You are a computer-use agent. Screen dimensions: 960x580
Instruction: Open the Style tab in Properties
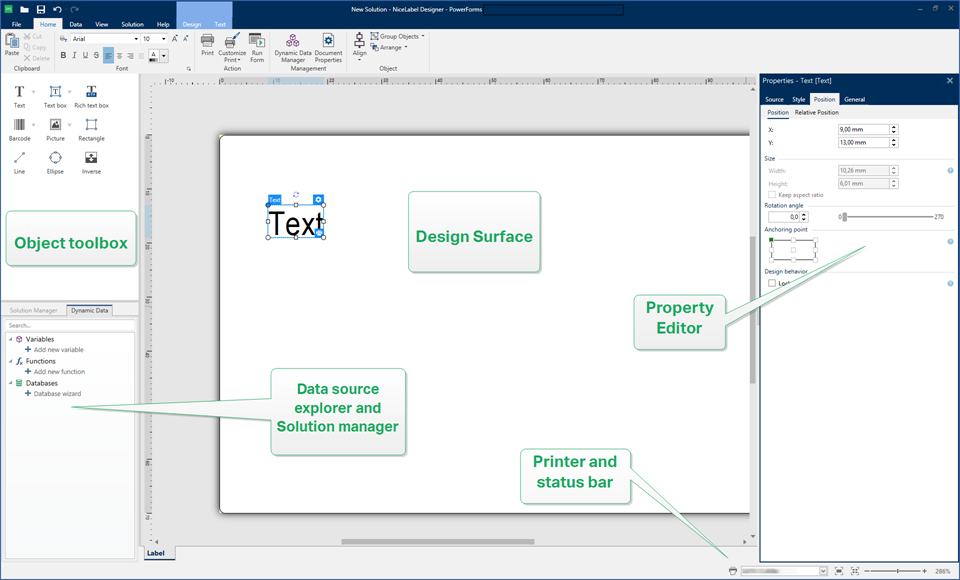tap(799, 100)
